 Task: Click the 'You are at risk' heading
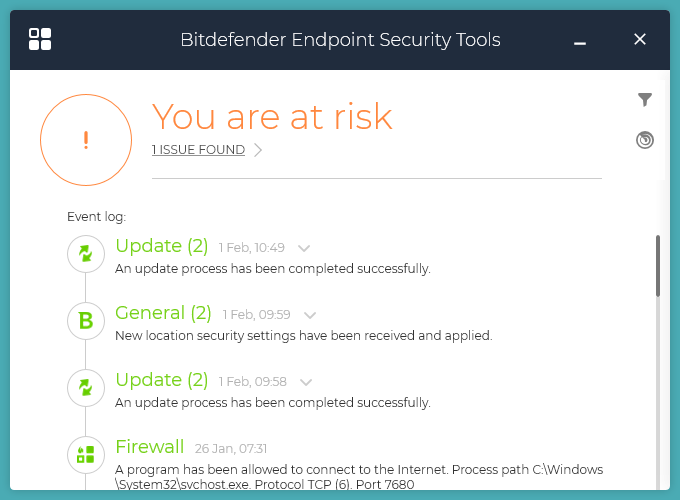(x=272, y=117)
